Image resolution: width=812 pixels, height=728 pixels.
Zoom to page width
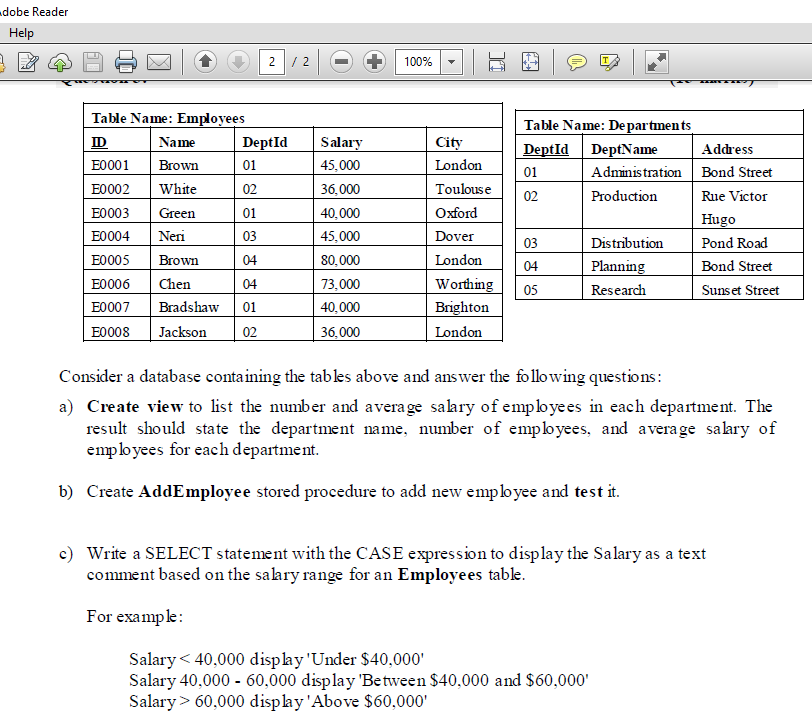click(496, 61)
